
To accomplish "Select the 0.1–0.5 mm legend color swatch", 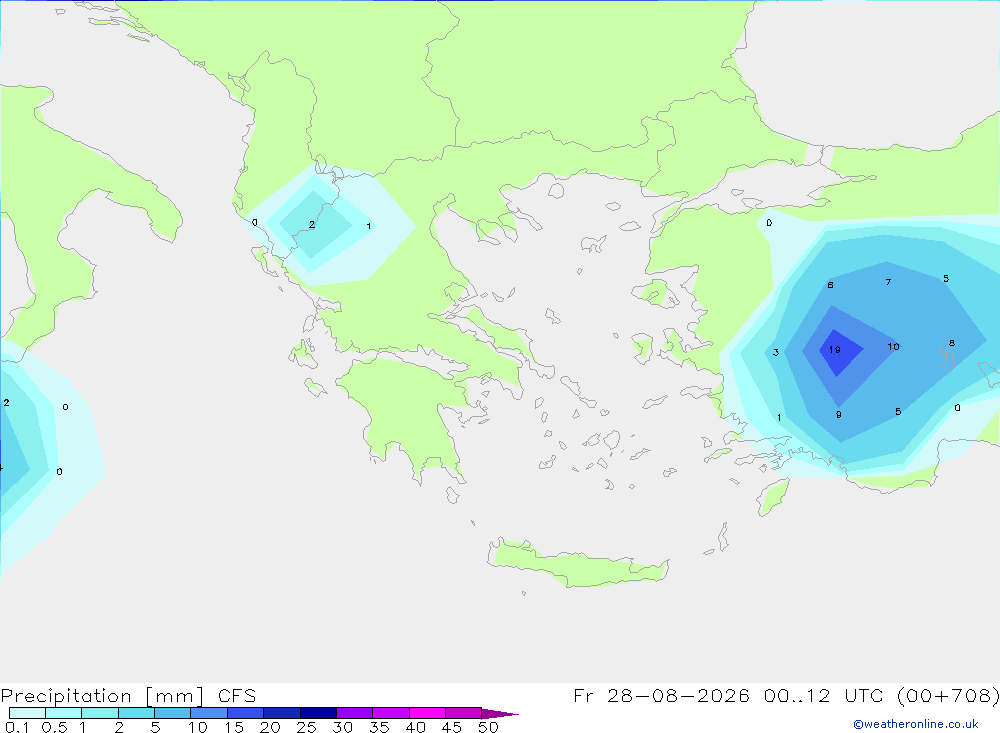I will [27, 713].
